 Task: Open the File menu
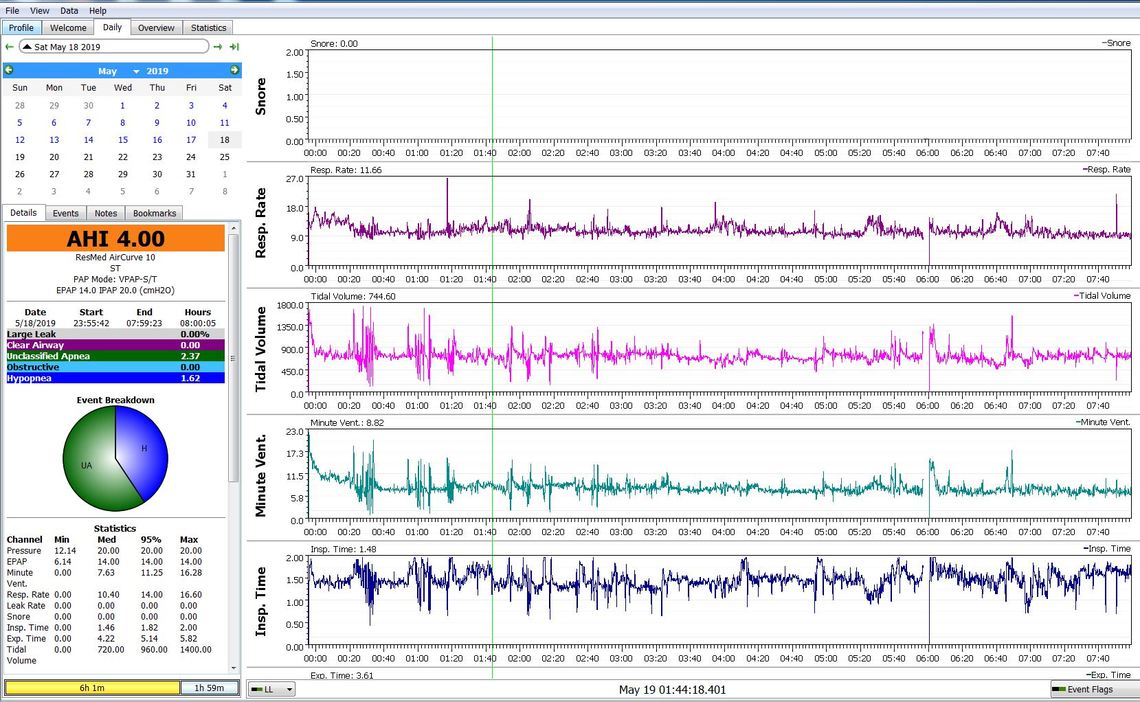click(x=12, y=11)
